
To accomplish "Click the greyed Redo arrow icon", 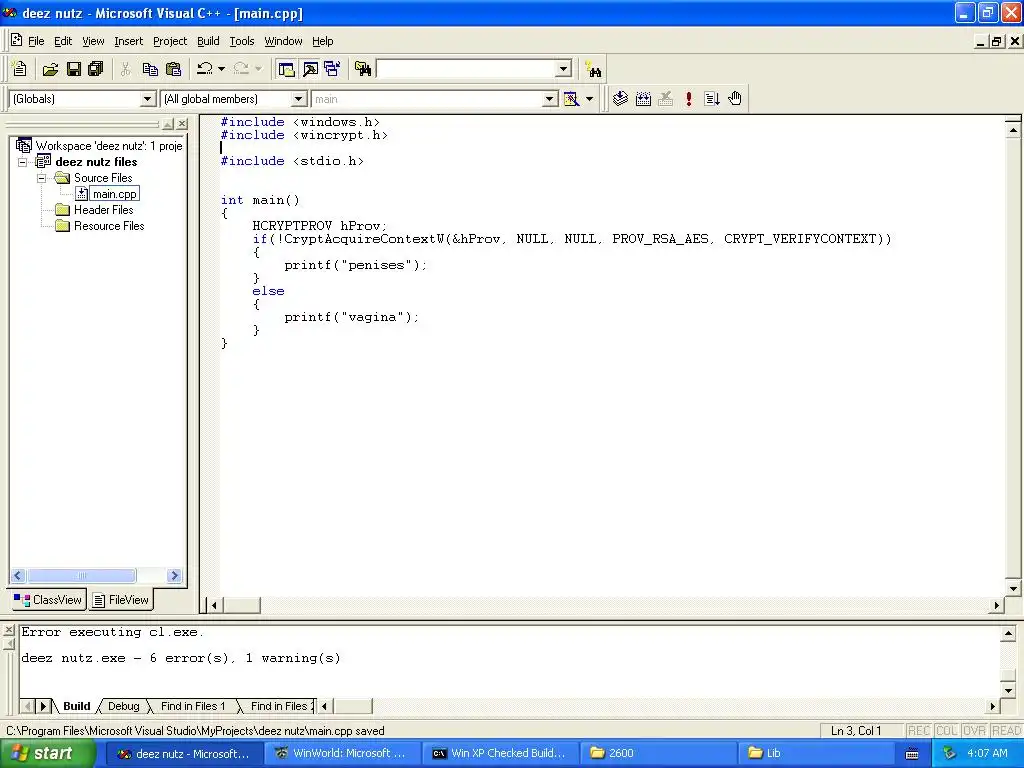I will [241, 69].
